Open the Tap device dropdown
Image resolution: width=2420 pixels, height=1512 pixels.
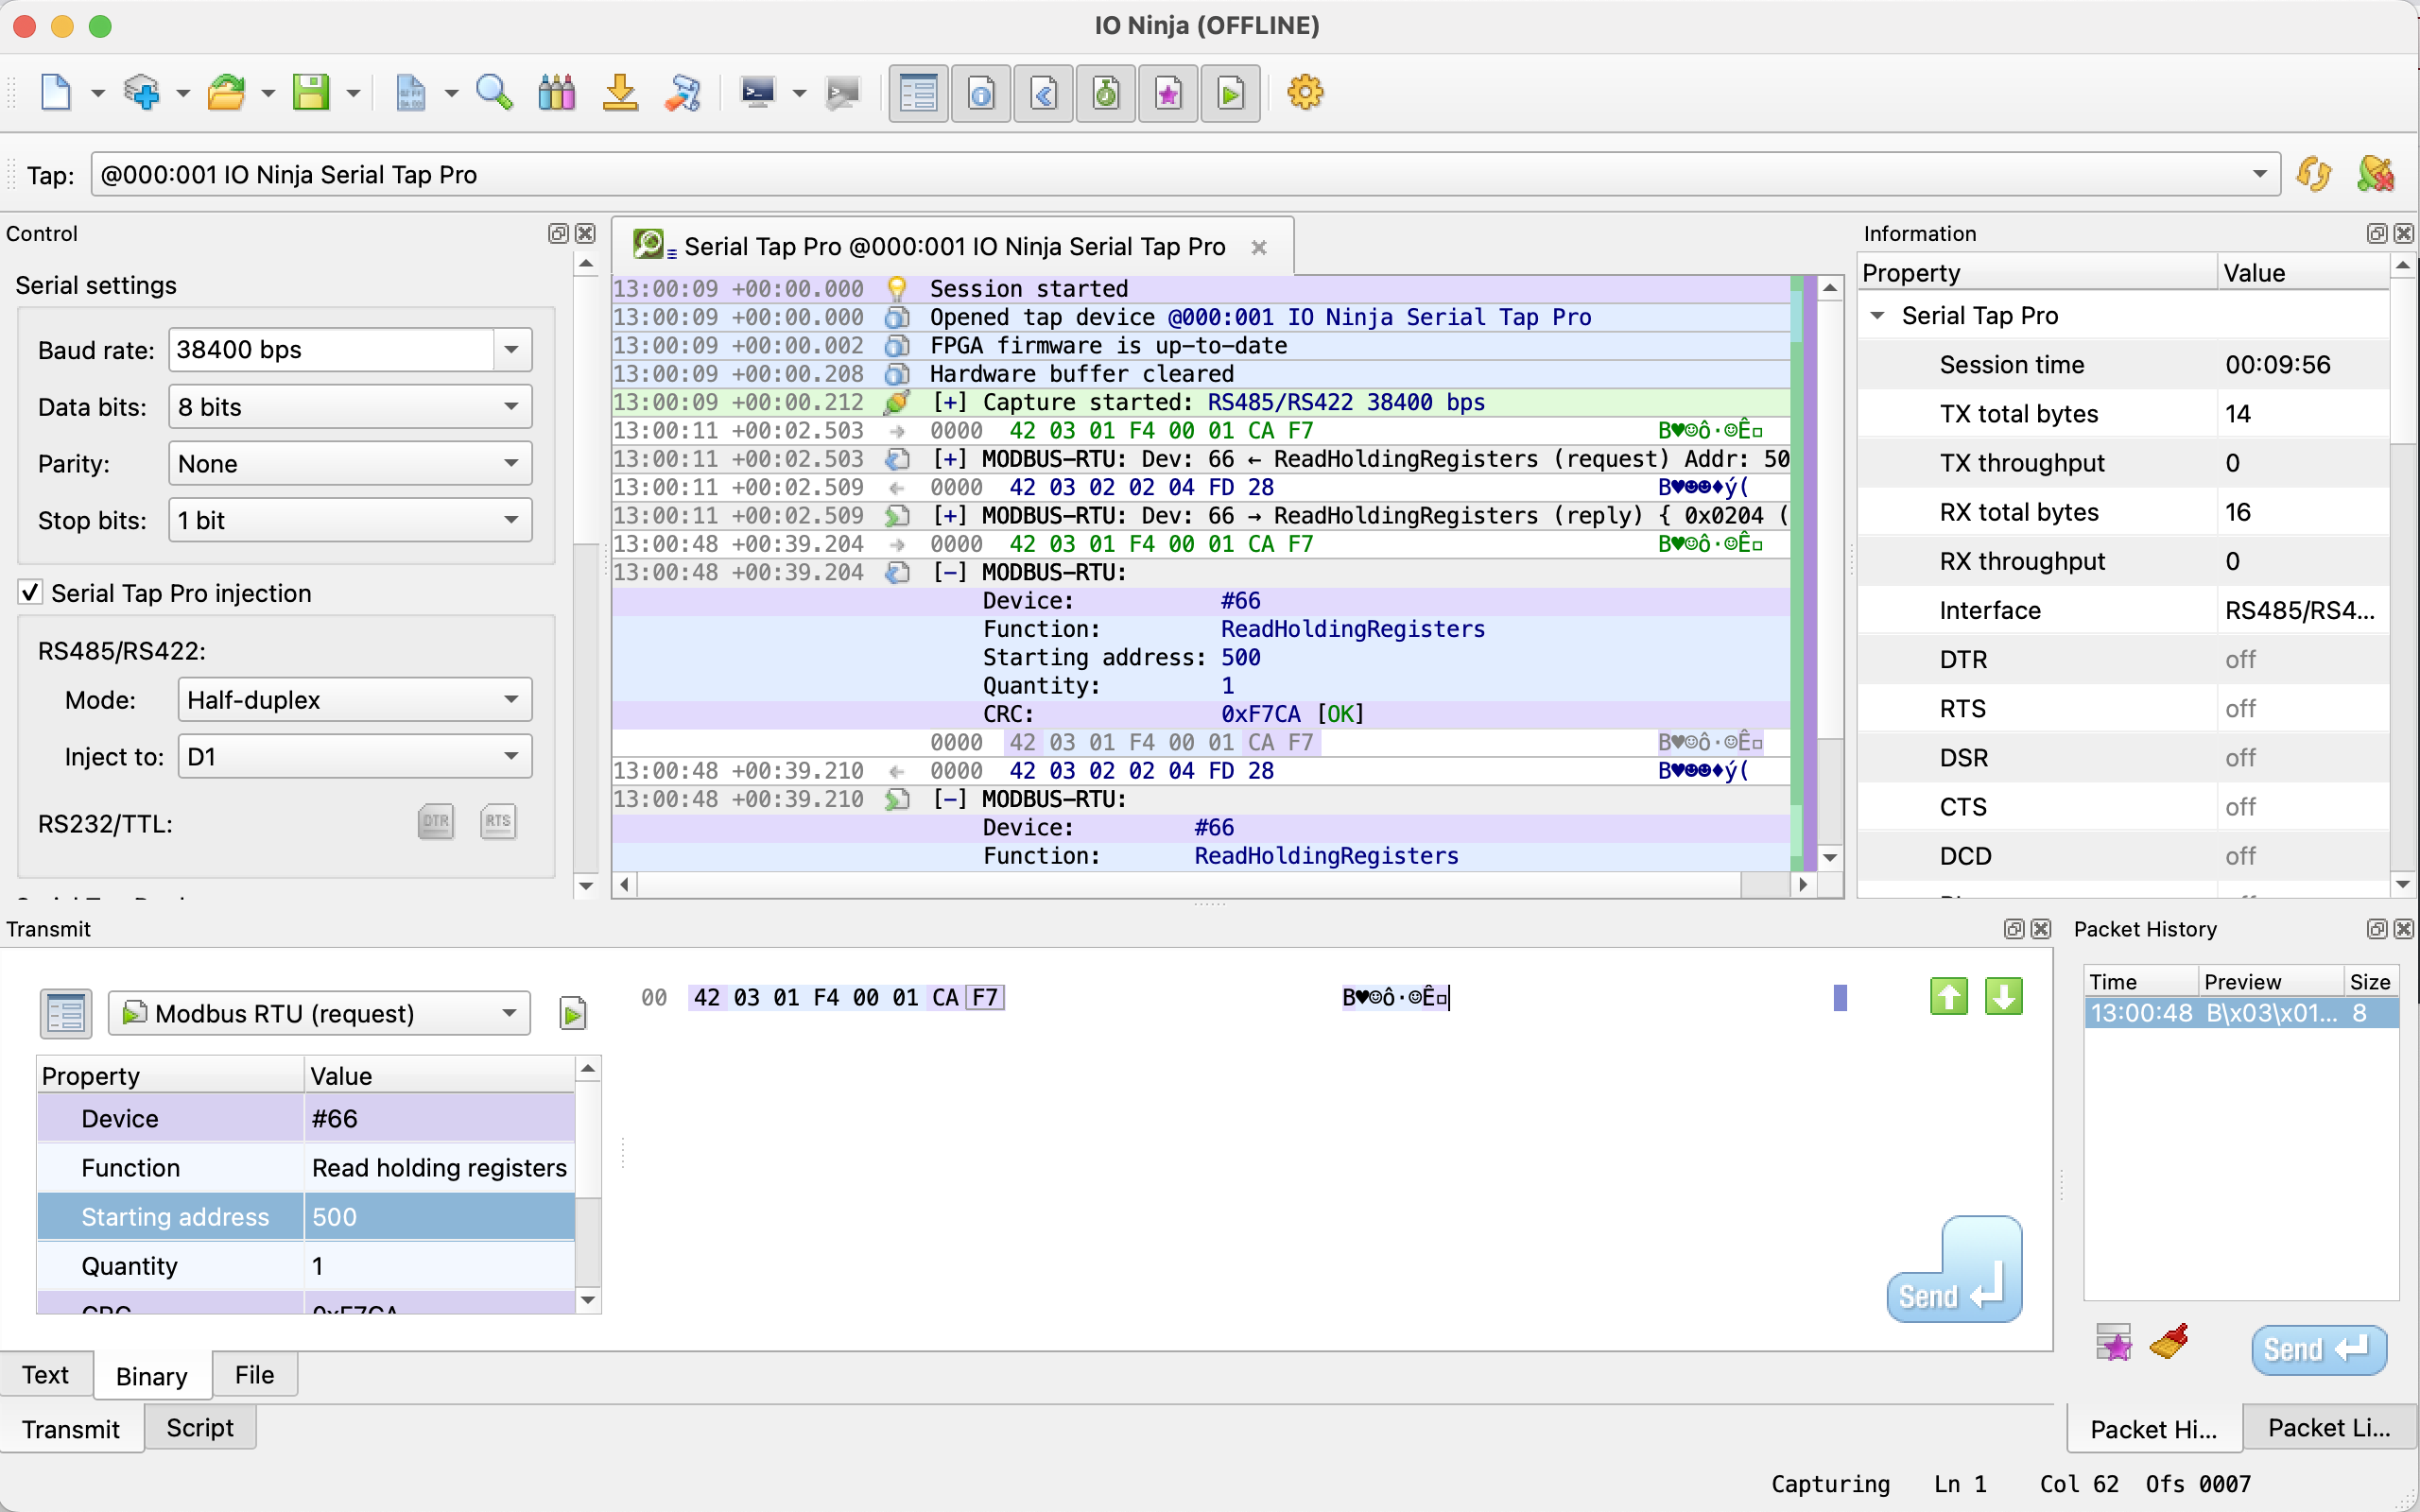click(1185, 174)
